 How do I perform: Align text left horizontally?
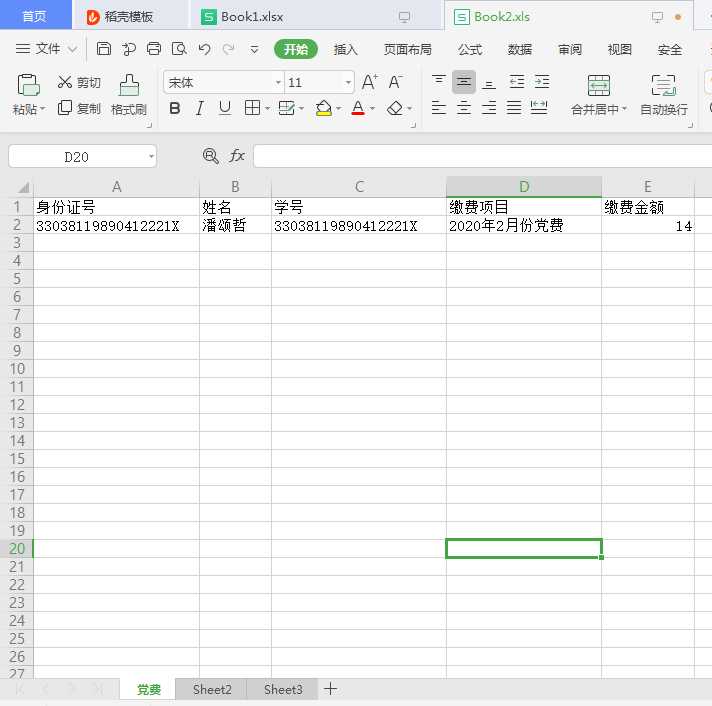(x=439, y=108)
